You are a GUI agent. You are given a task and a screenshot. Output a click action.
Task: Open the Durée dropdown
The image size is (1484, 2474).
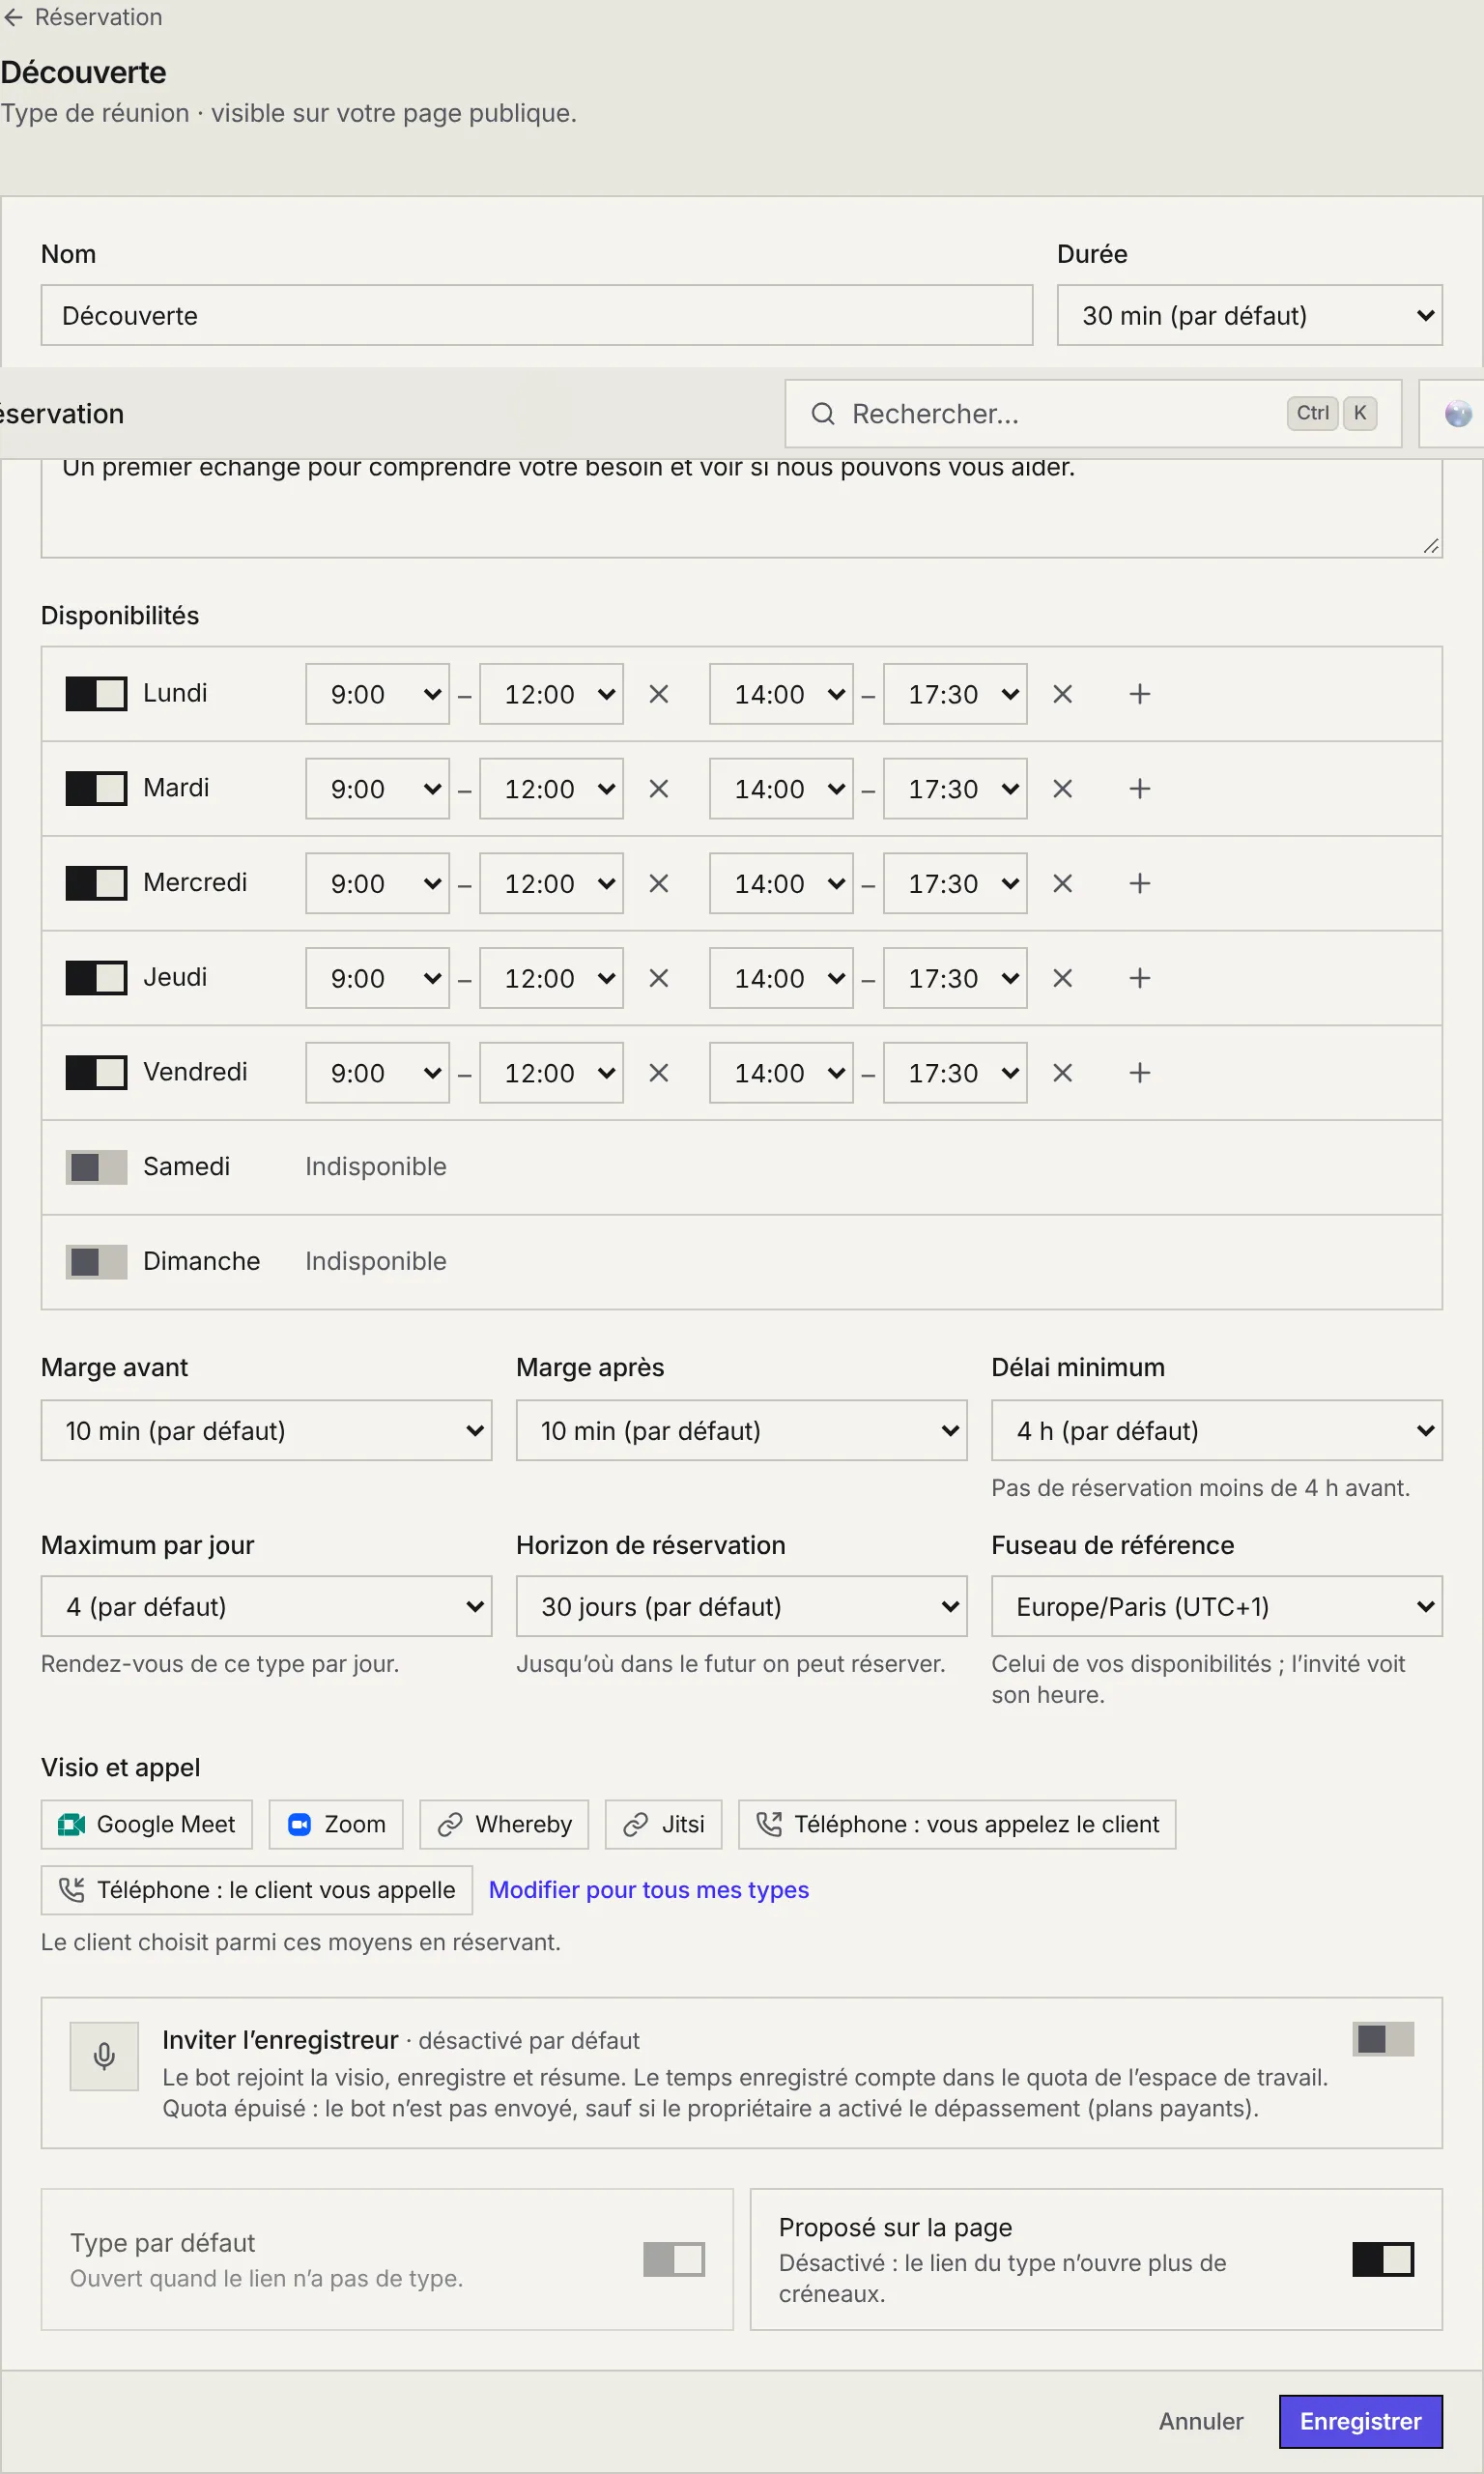pos(1249,316)
